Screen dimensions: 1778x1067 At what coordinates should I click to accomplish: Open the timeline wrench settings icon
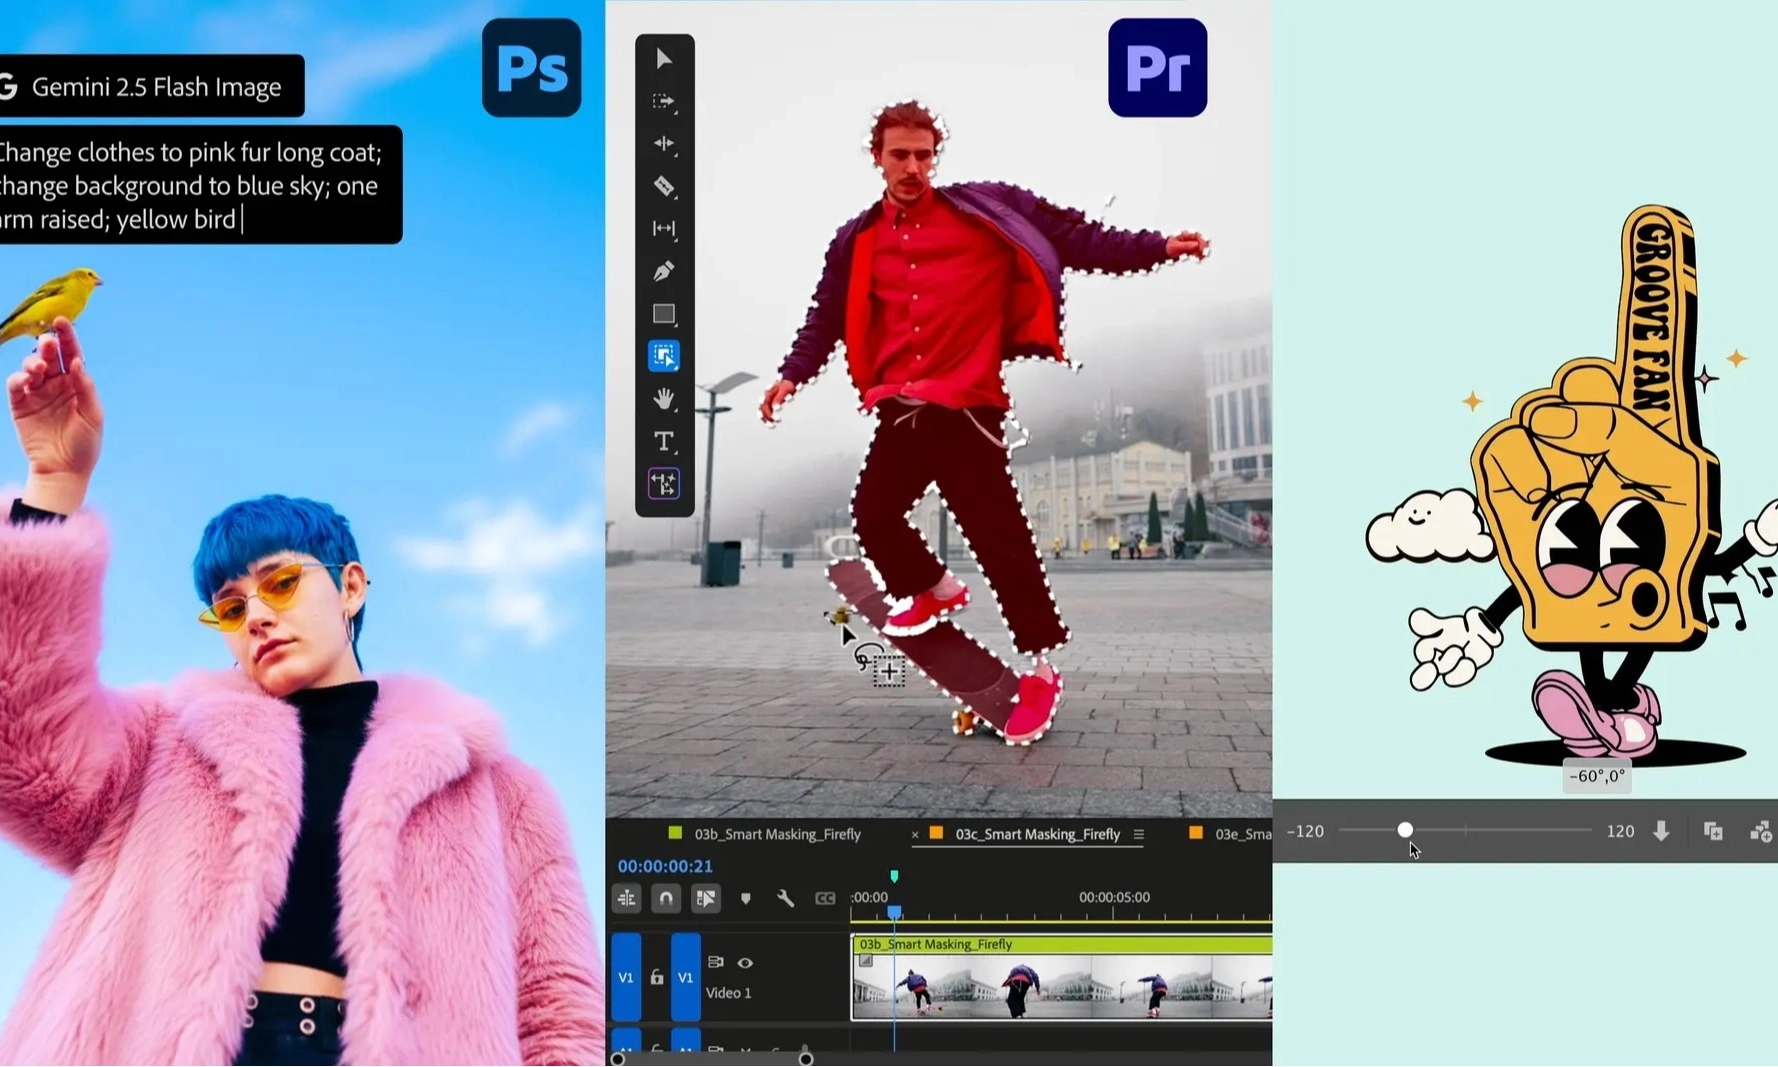[785, 899]
